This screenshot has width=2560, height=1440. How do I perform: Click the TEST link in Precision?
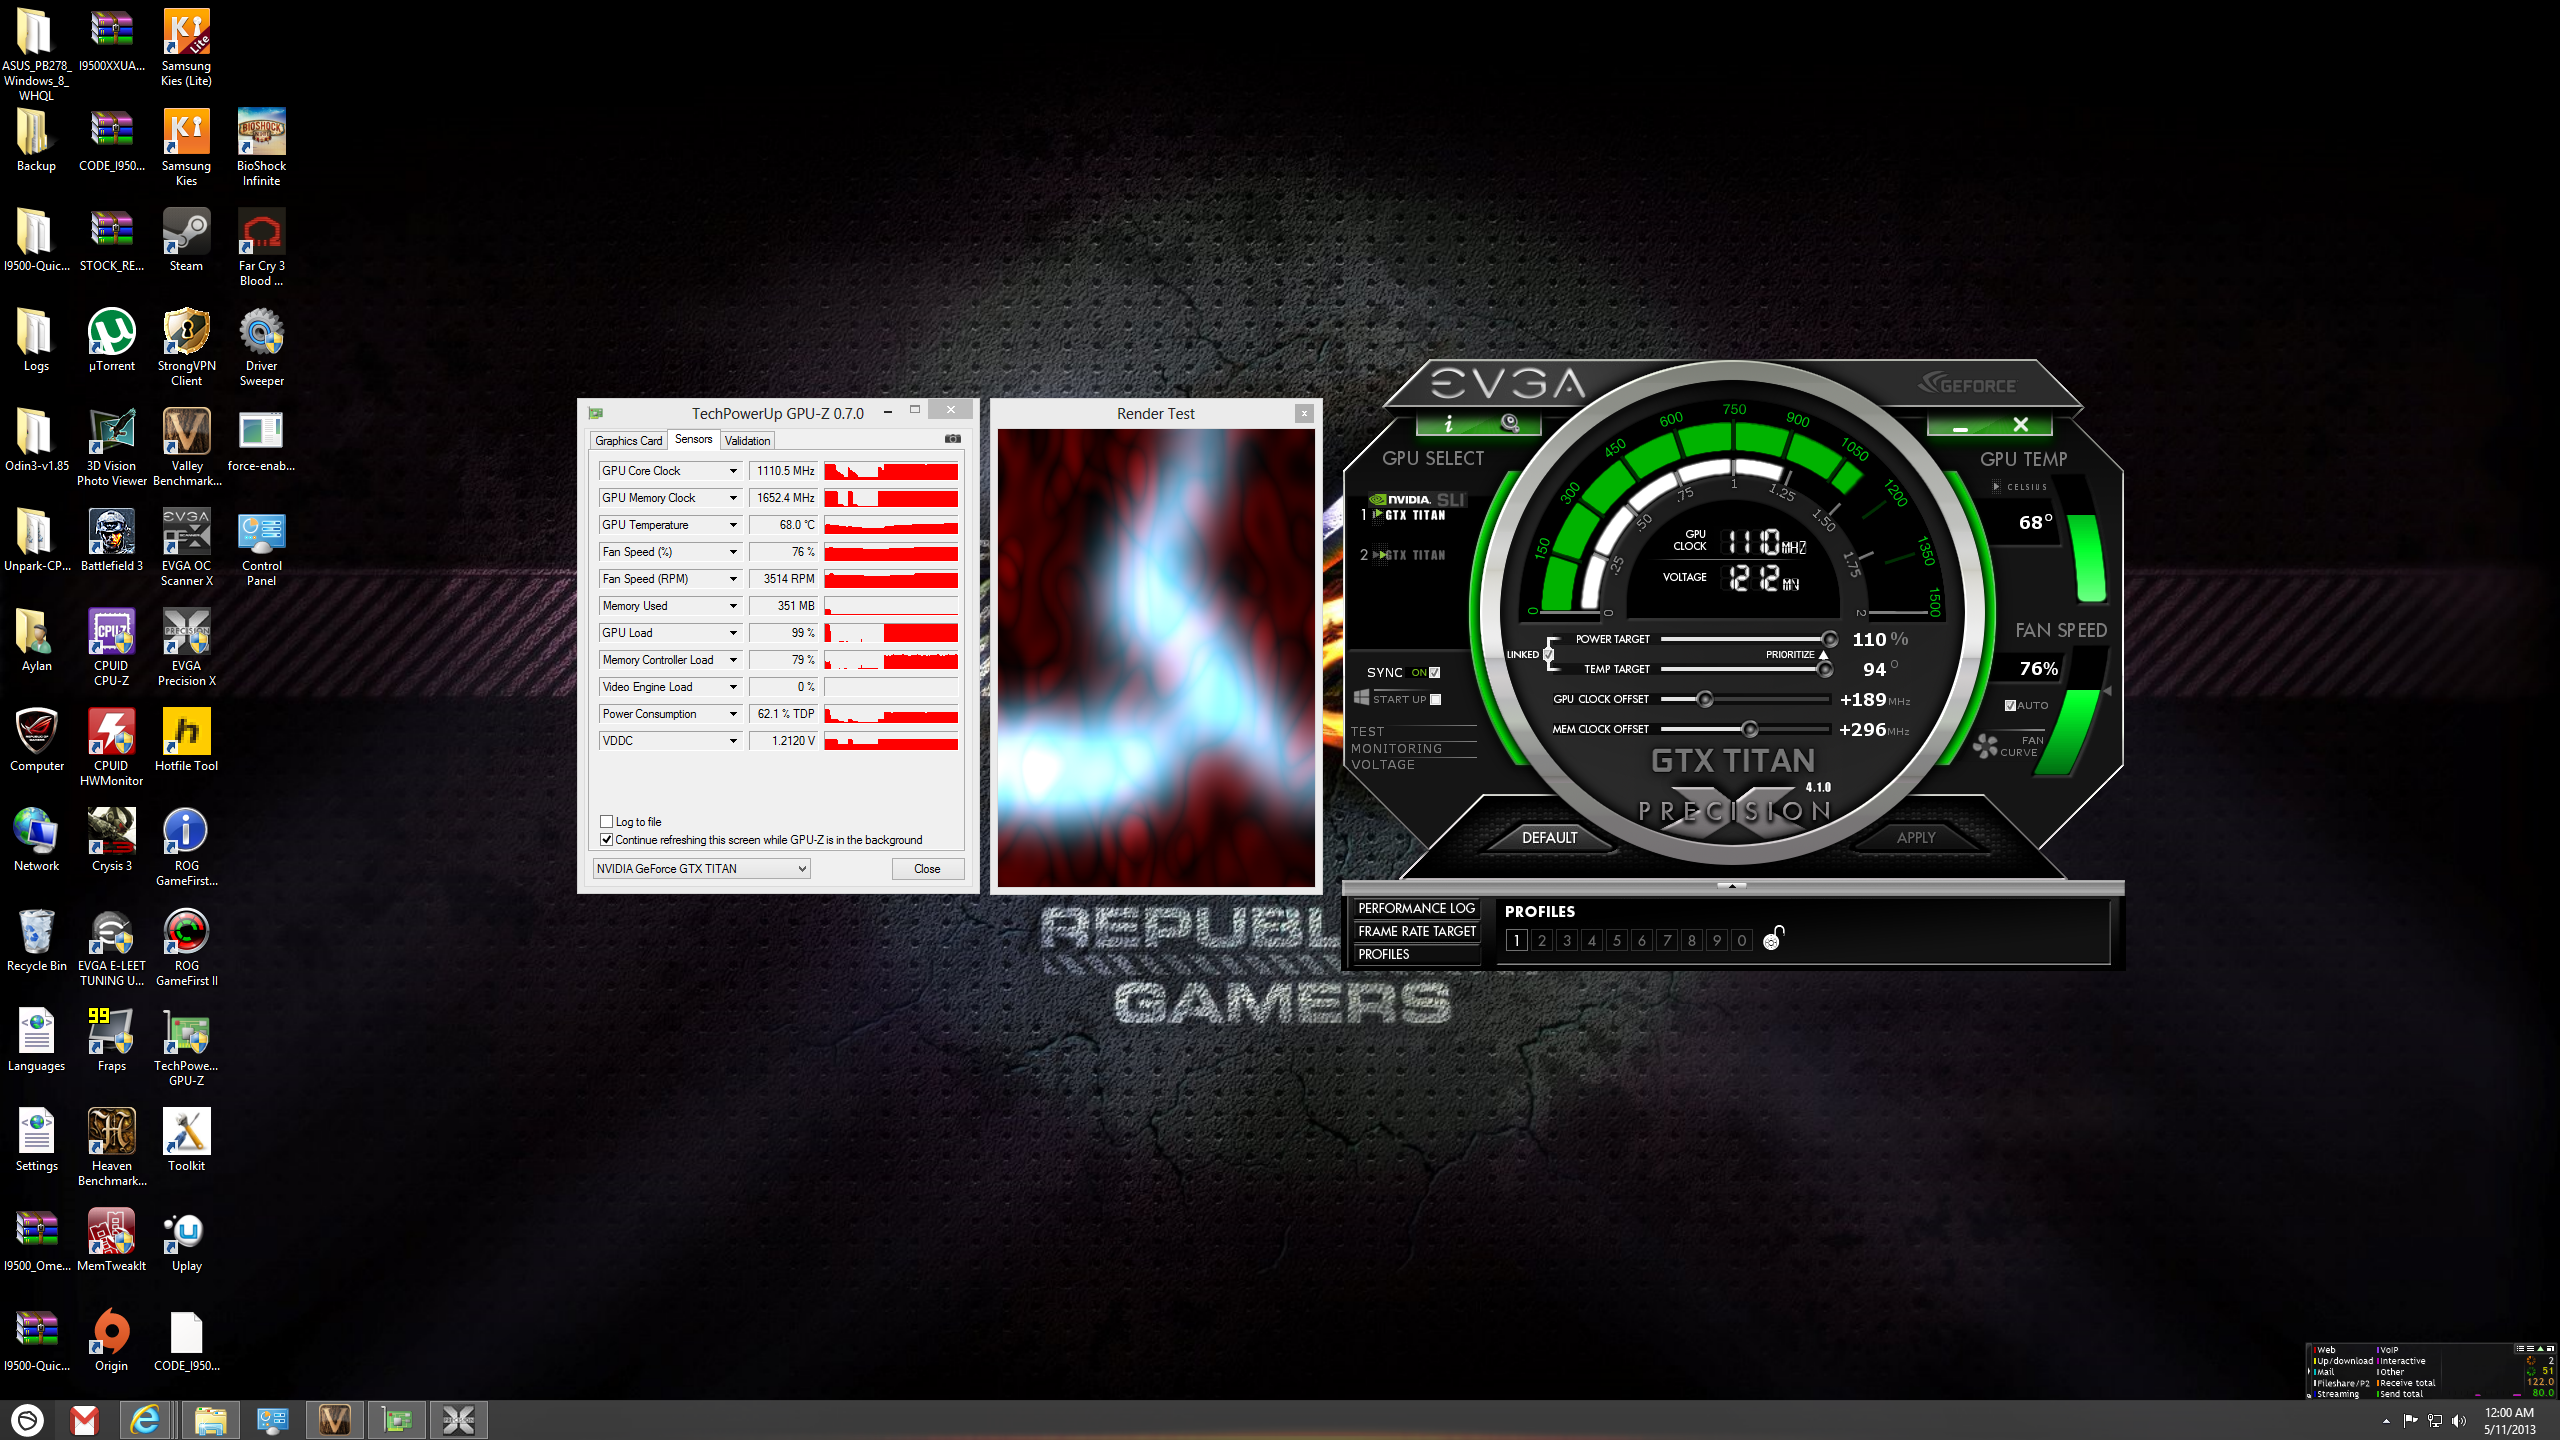click(x=1367, y=731)
